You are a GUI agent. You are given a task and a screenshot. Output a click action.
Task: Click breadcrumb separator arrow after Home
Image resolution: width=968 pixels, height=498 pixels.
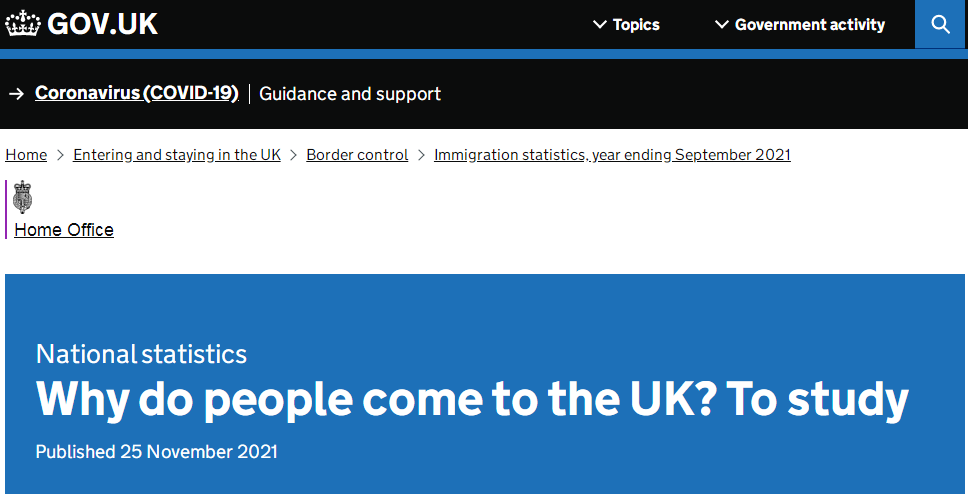60,155
